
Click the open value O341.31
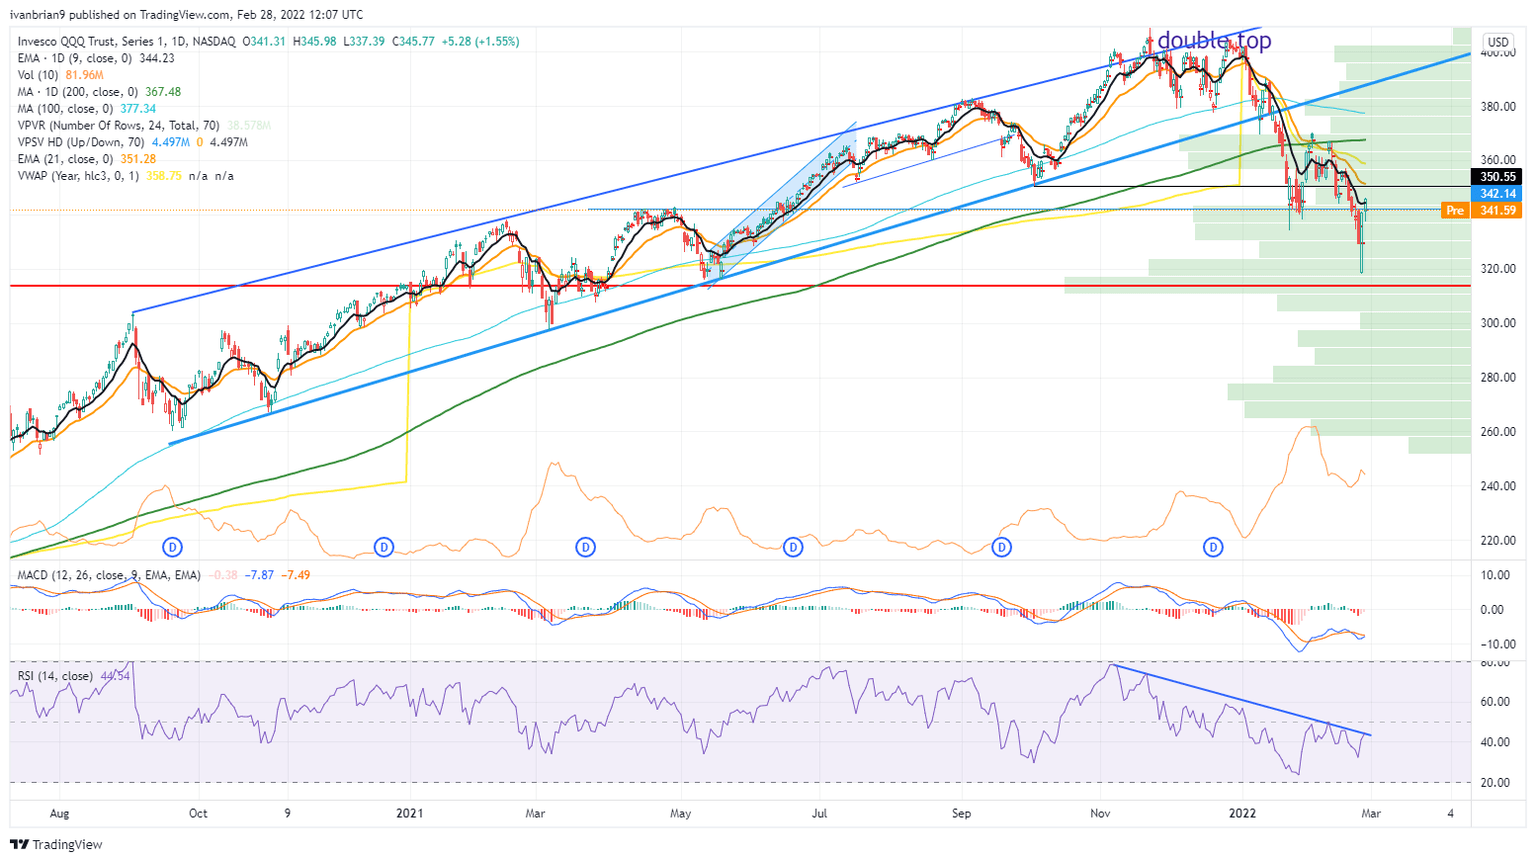tap(263, 42)
